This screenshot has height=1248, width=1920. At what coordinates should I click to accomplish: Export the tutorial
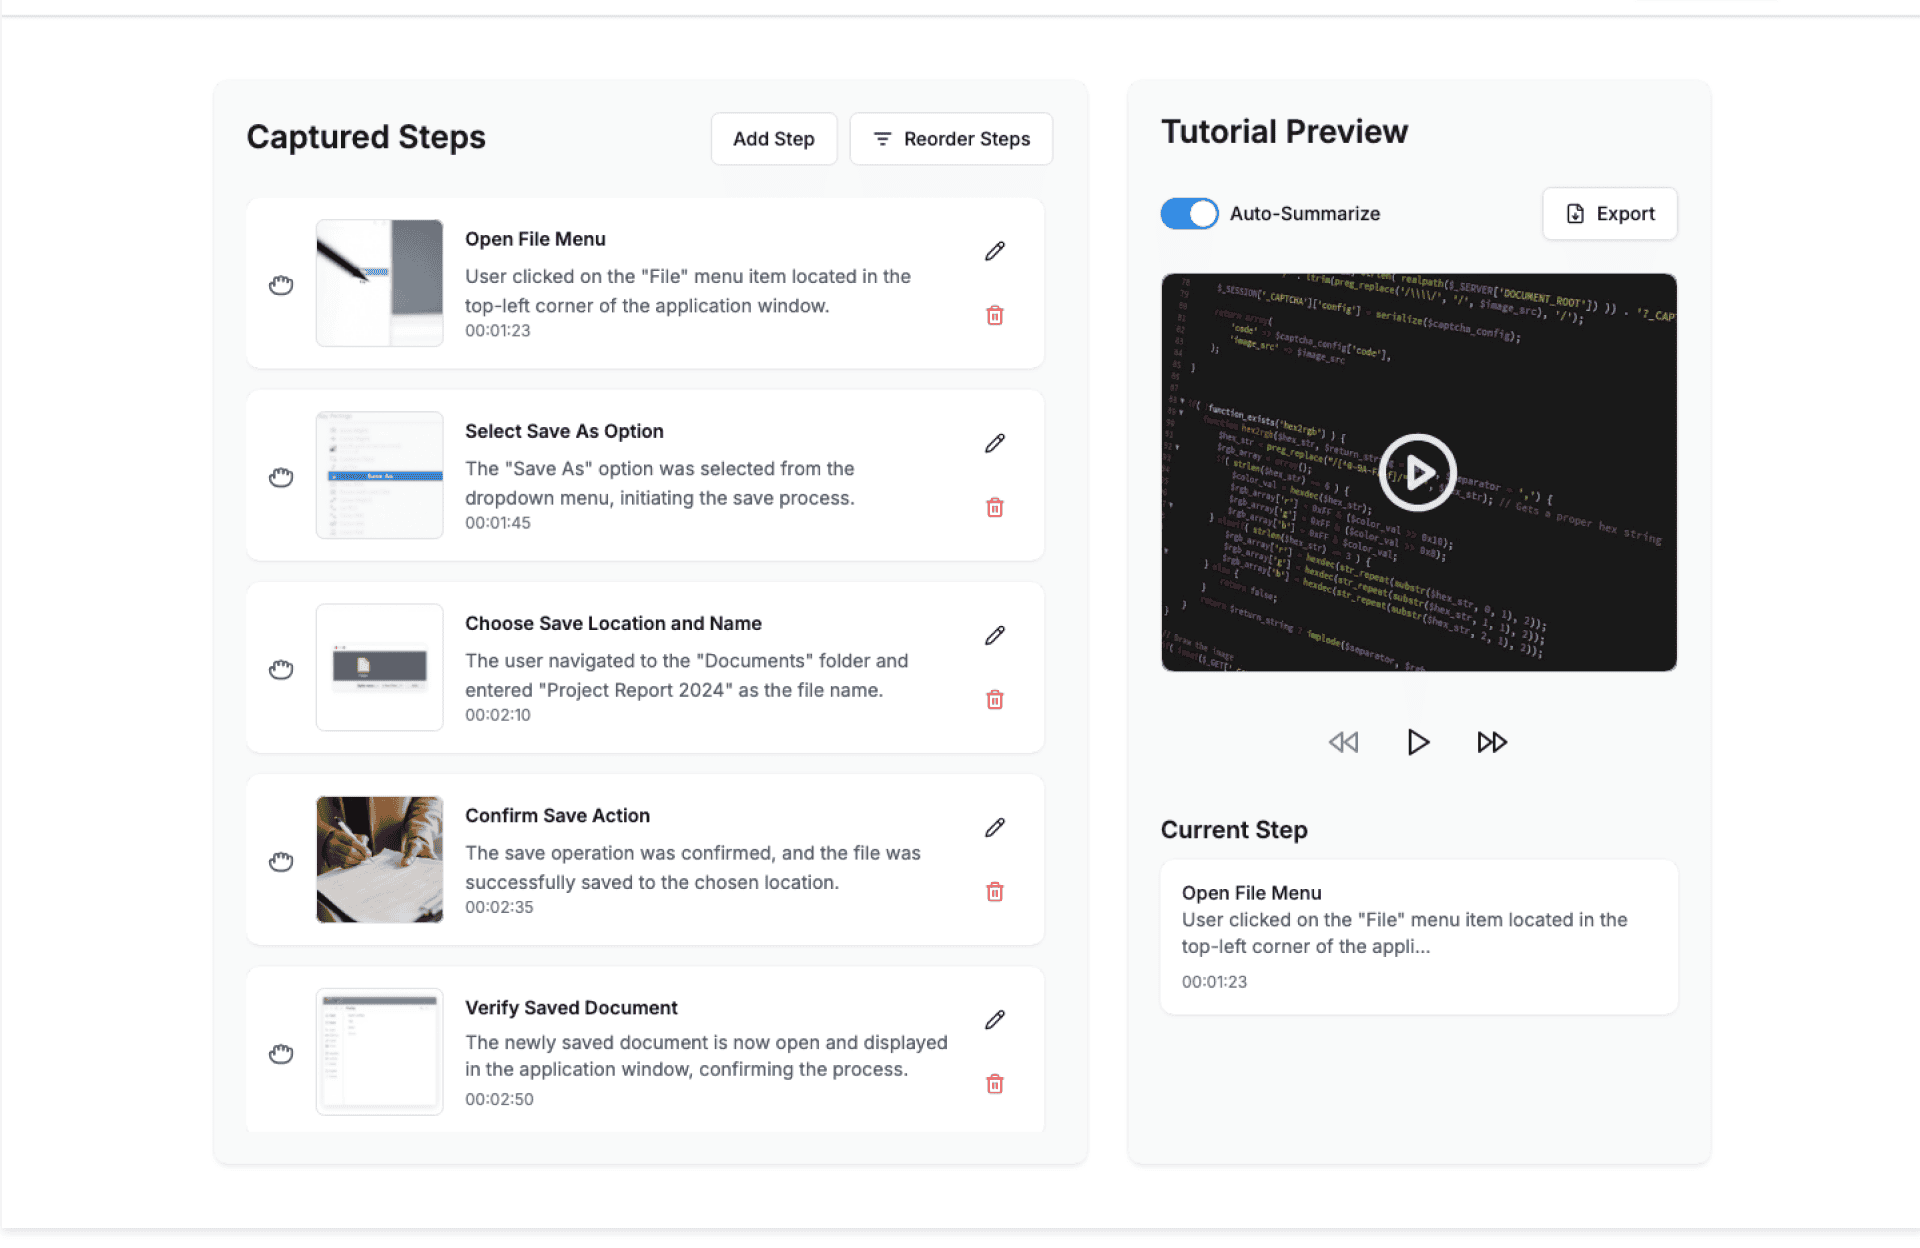coord(1609,213)
